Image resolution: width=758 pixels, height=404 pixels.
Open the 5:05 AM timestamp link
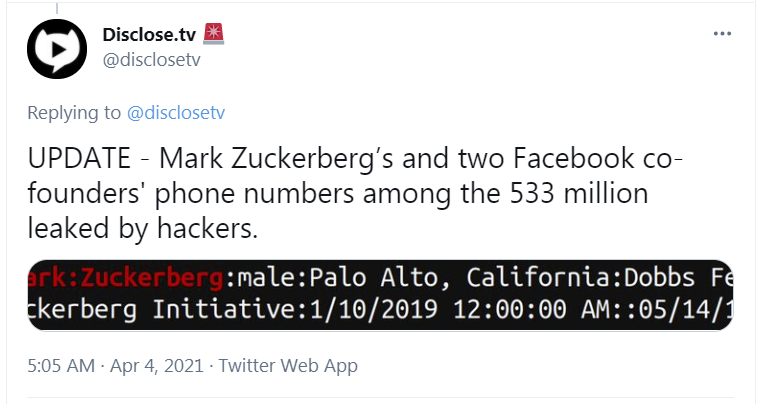click(61, 365)
